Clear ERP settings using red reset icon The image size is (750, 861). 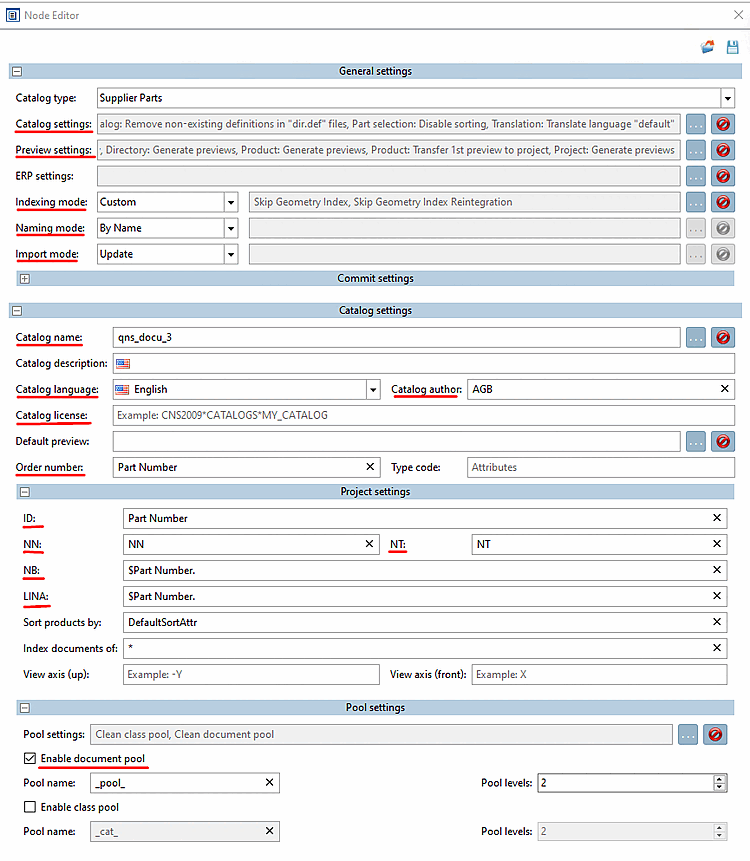click(723, 176)
